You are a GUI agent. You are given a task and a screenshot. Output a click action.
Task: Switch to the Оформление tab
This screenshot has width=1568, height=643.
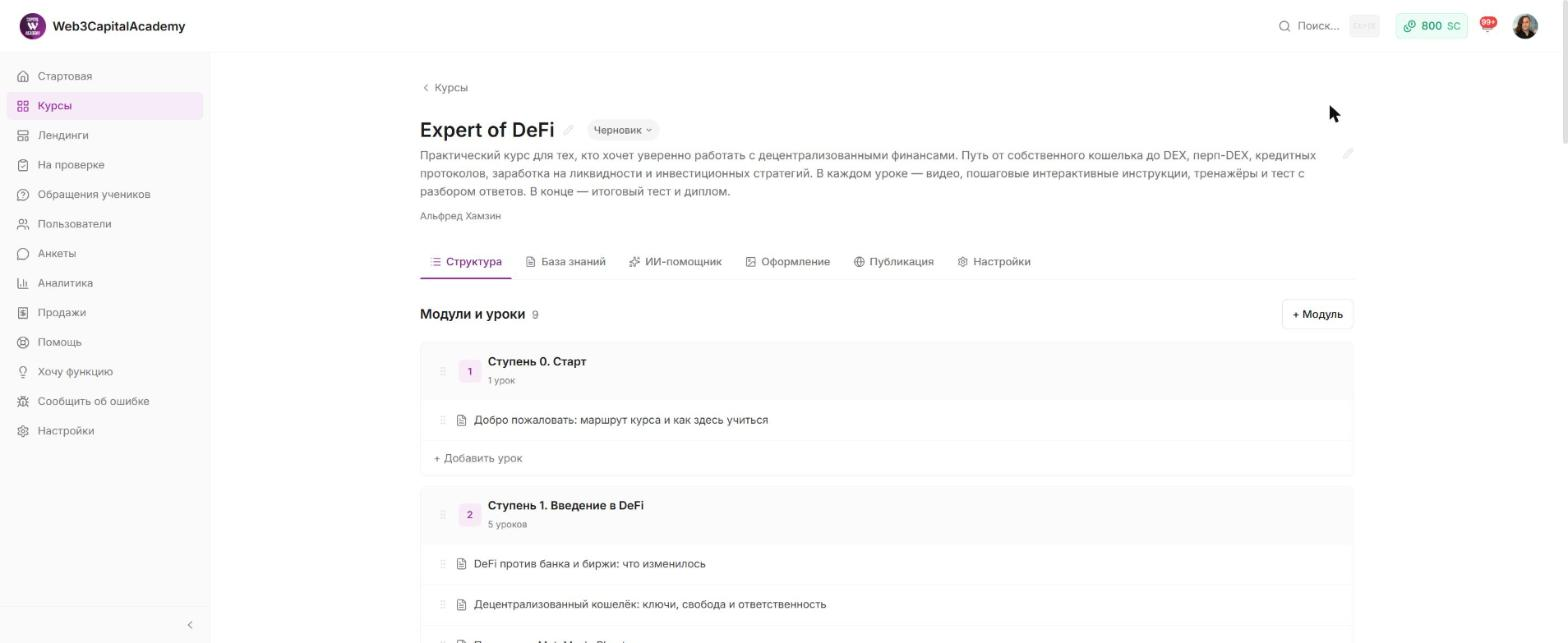point(788,262)
